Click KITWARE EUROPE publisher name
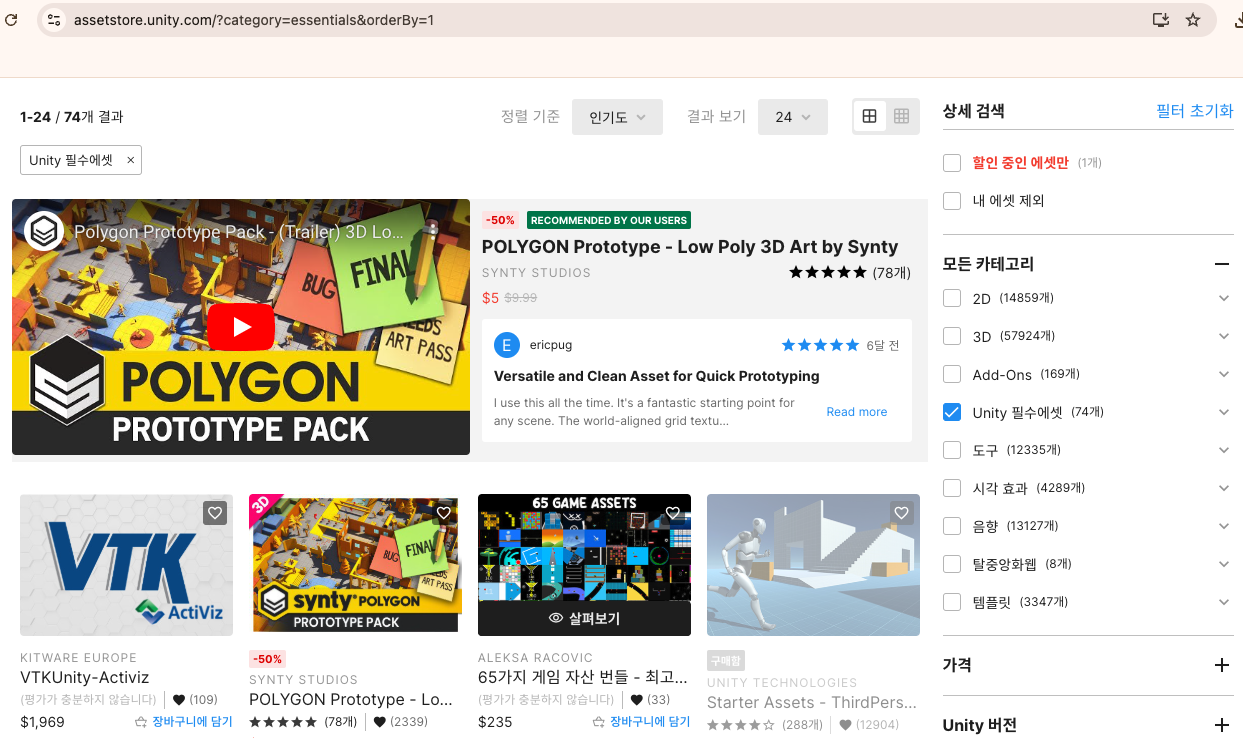This screenshot has height=738, width=1243. tap(78, 658)
